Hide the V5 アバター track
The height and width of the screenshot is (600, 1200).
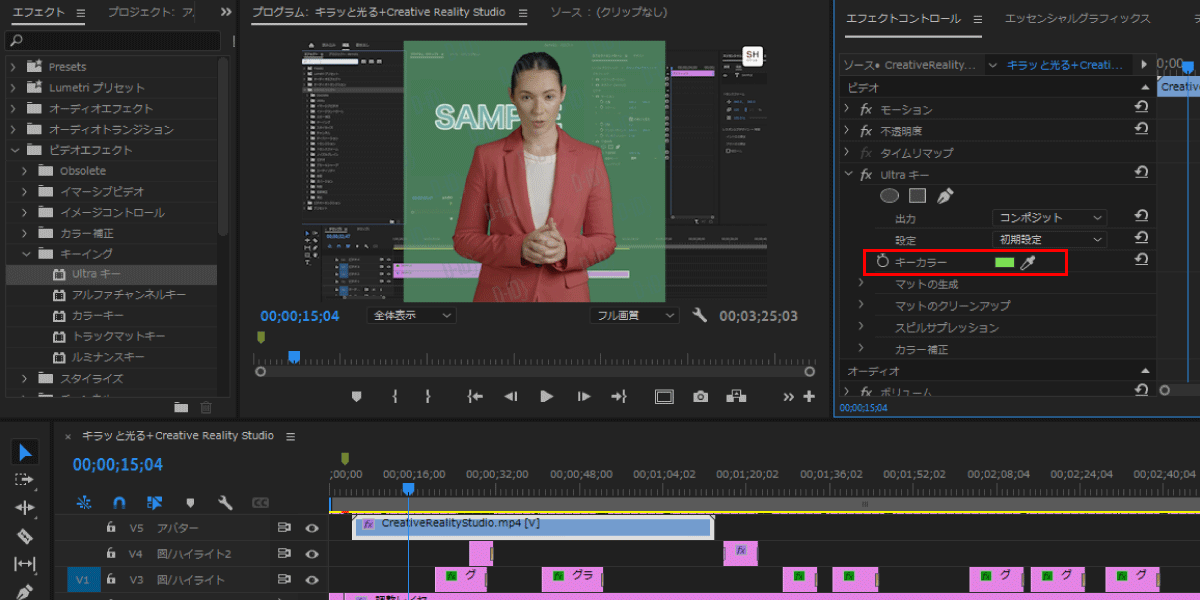[312, 528]
